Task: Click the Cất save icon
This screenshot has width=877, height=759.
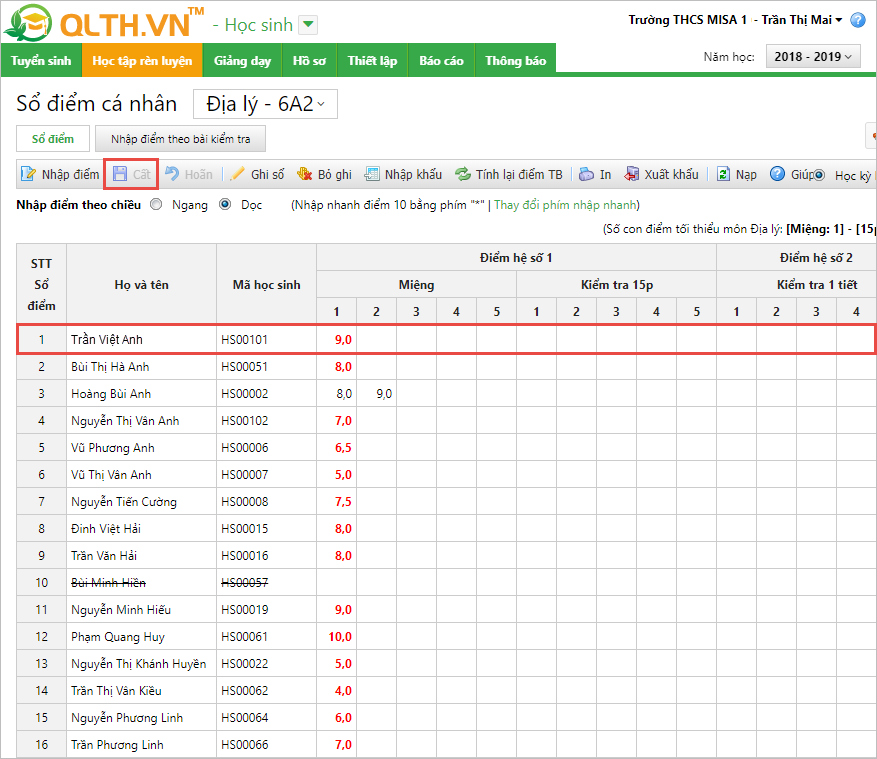Action: coord(120,174)
